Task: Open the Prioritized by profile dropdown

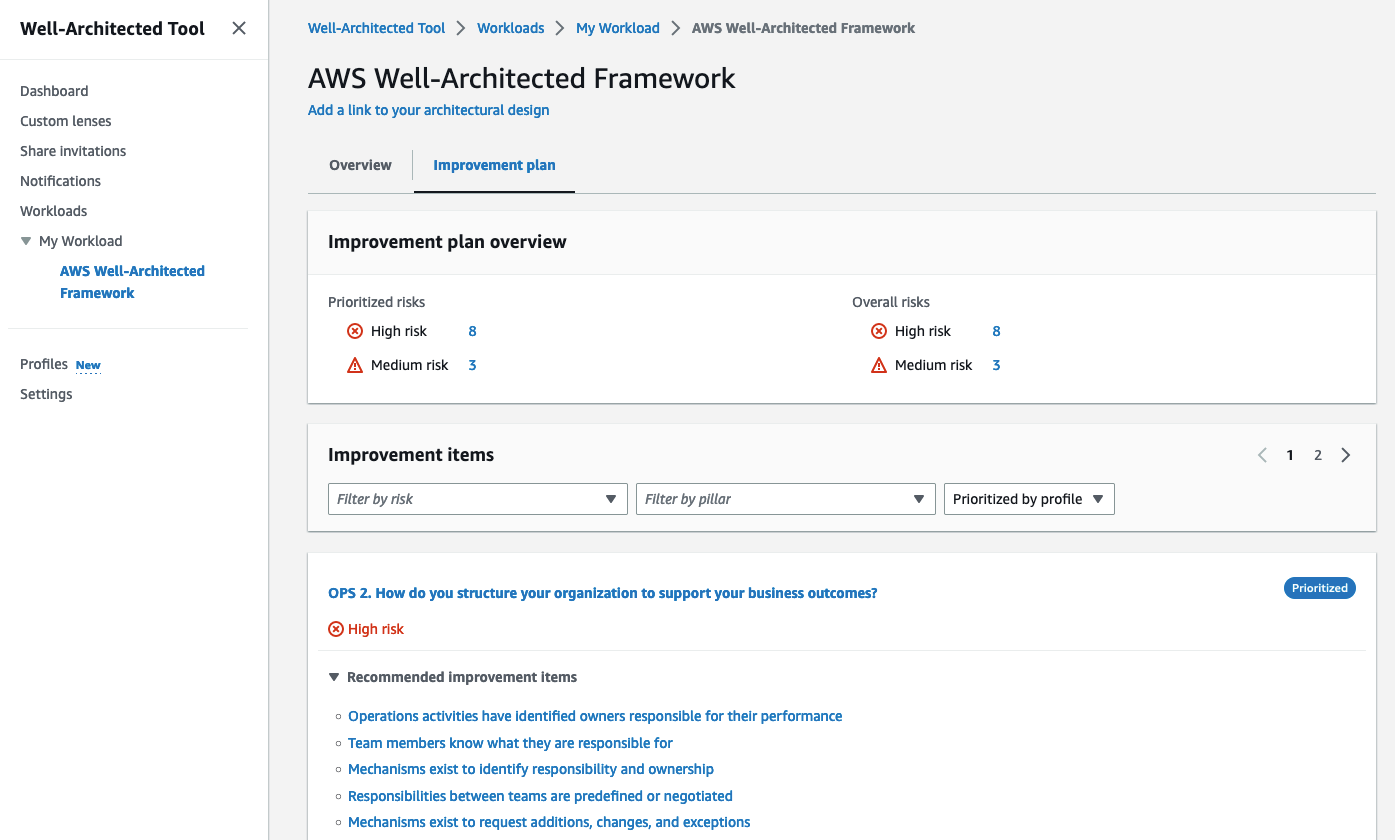Action: (x=1028, y=499)
